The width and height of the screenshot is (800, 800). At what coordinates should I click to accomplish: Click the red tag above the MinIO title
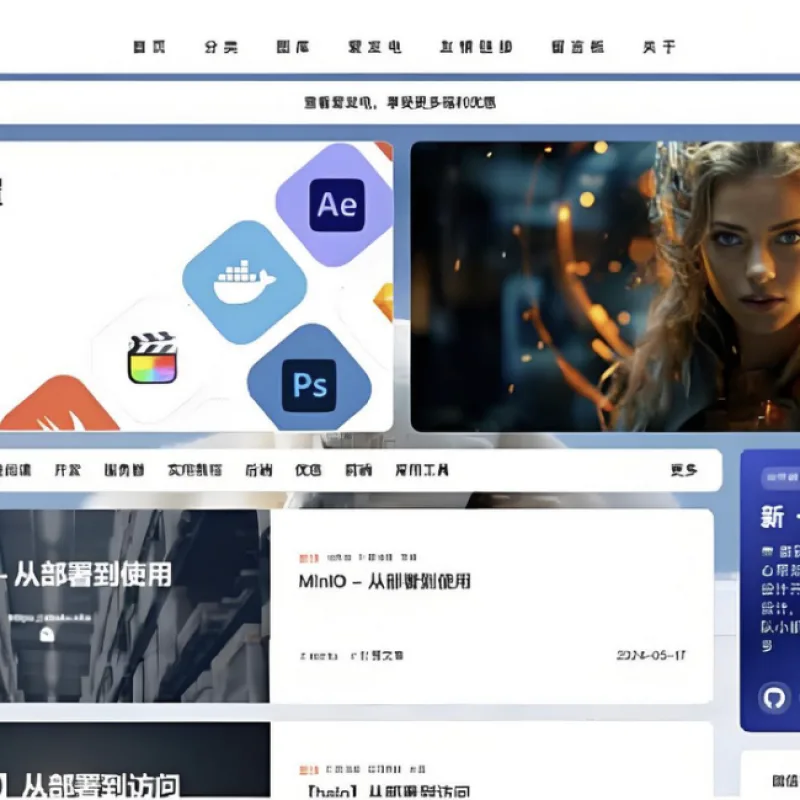[309, 558]
